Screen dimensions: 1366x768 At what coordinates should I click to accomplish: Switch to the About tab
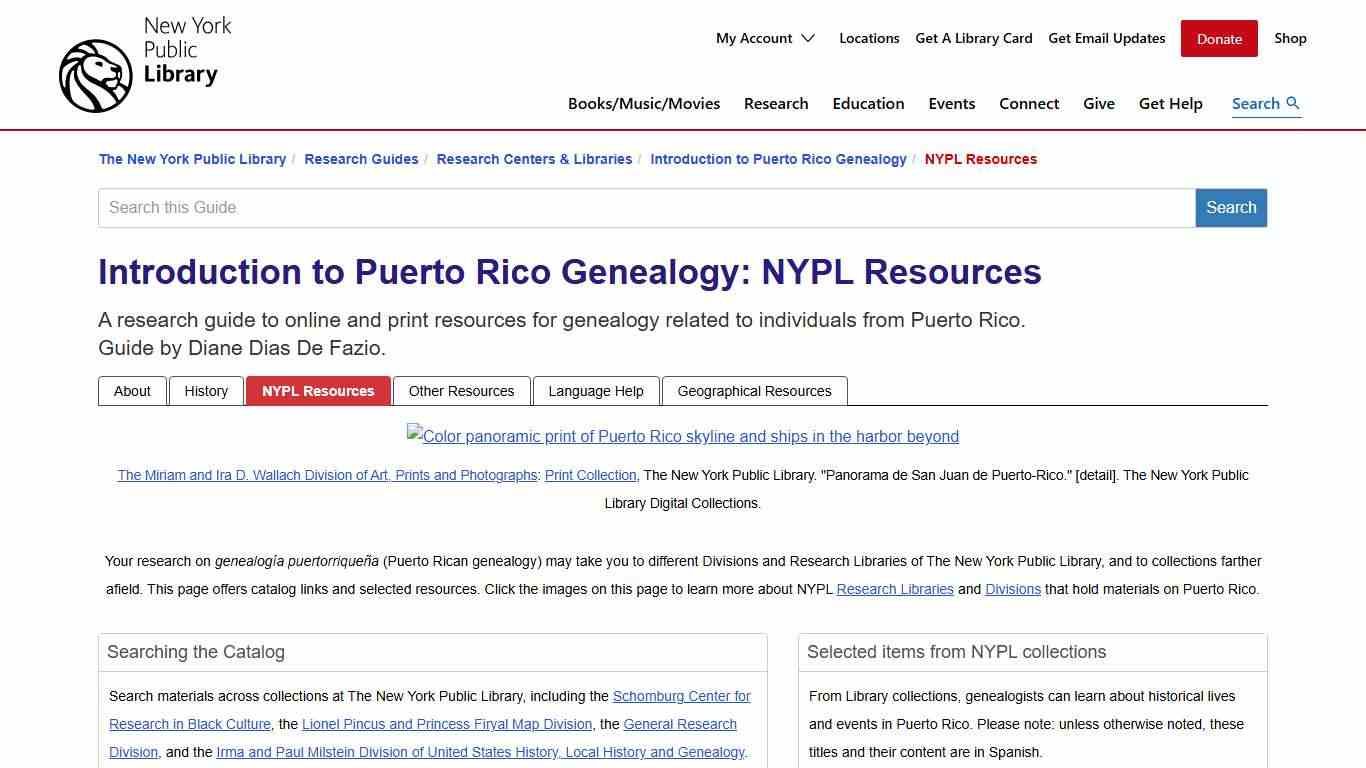pos(132,391)
